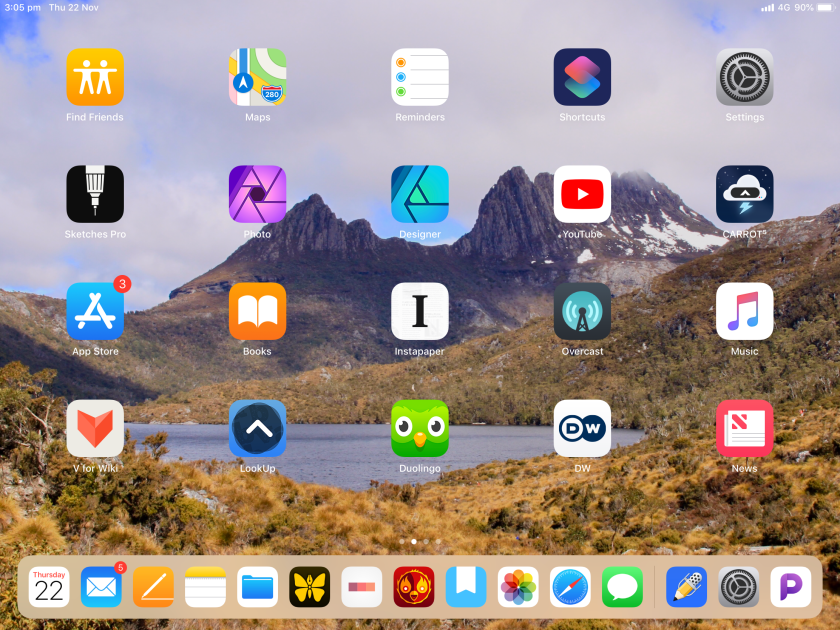
Task: Launch Maps from the home screen
Action: pos(257,77)
